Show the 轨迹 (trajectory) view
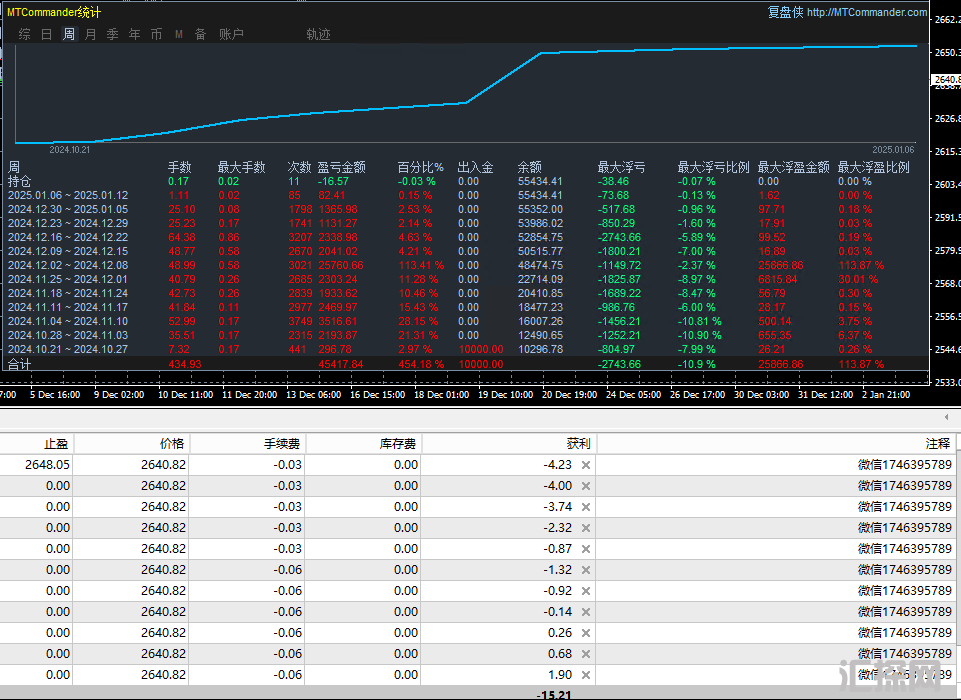 [318, 34]
